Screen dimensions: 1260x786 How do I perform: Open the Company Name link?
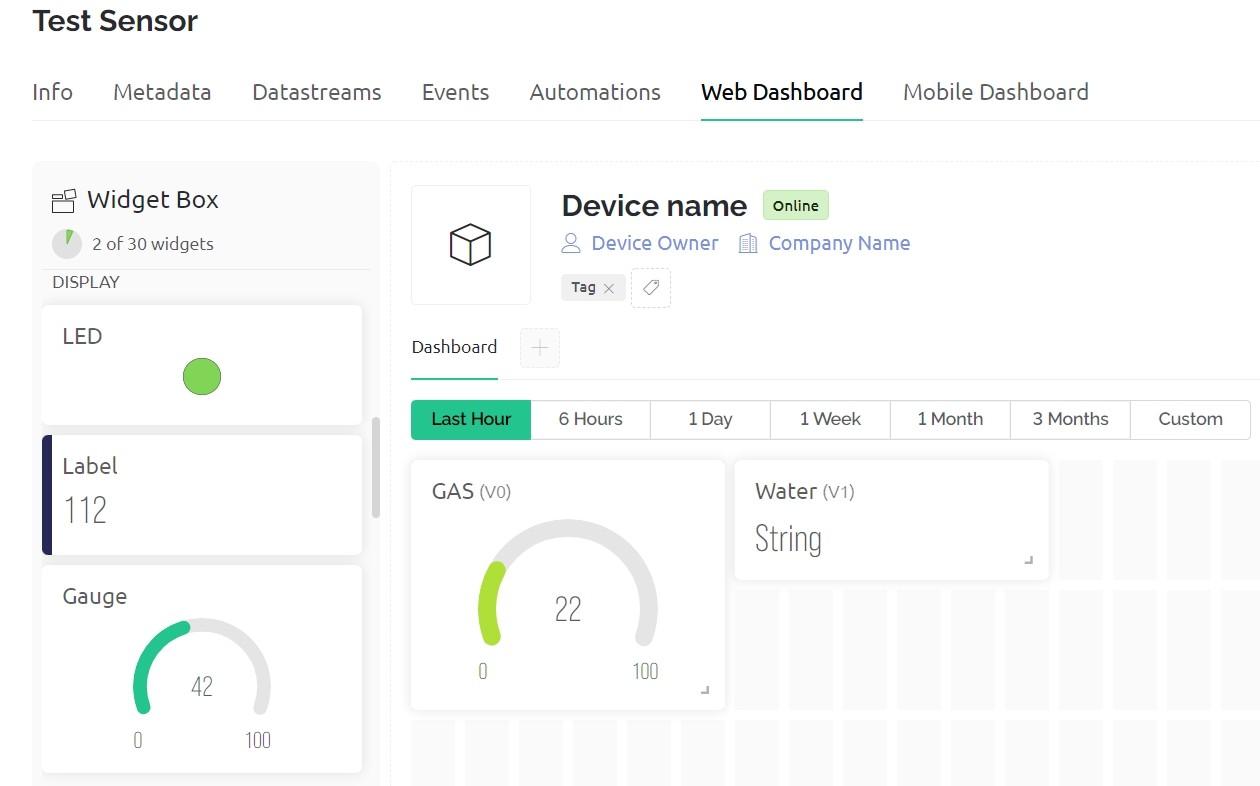tap(839, 243)
